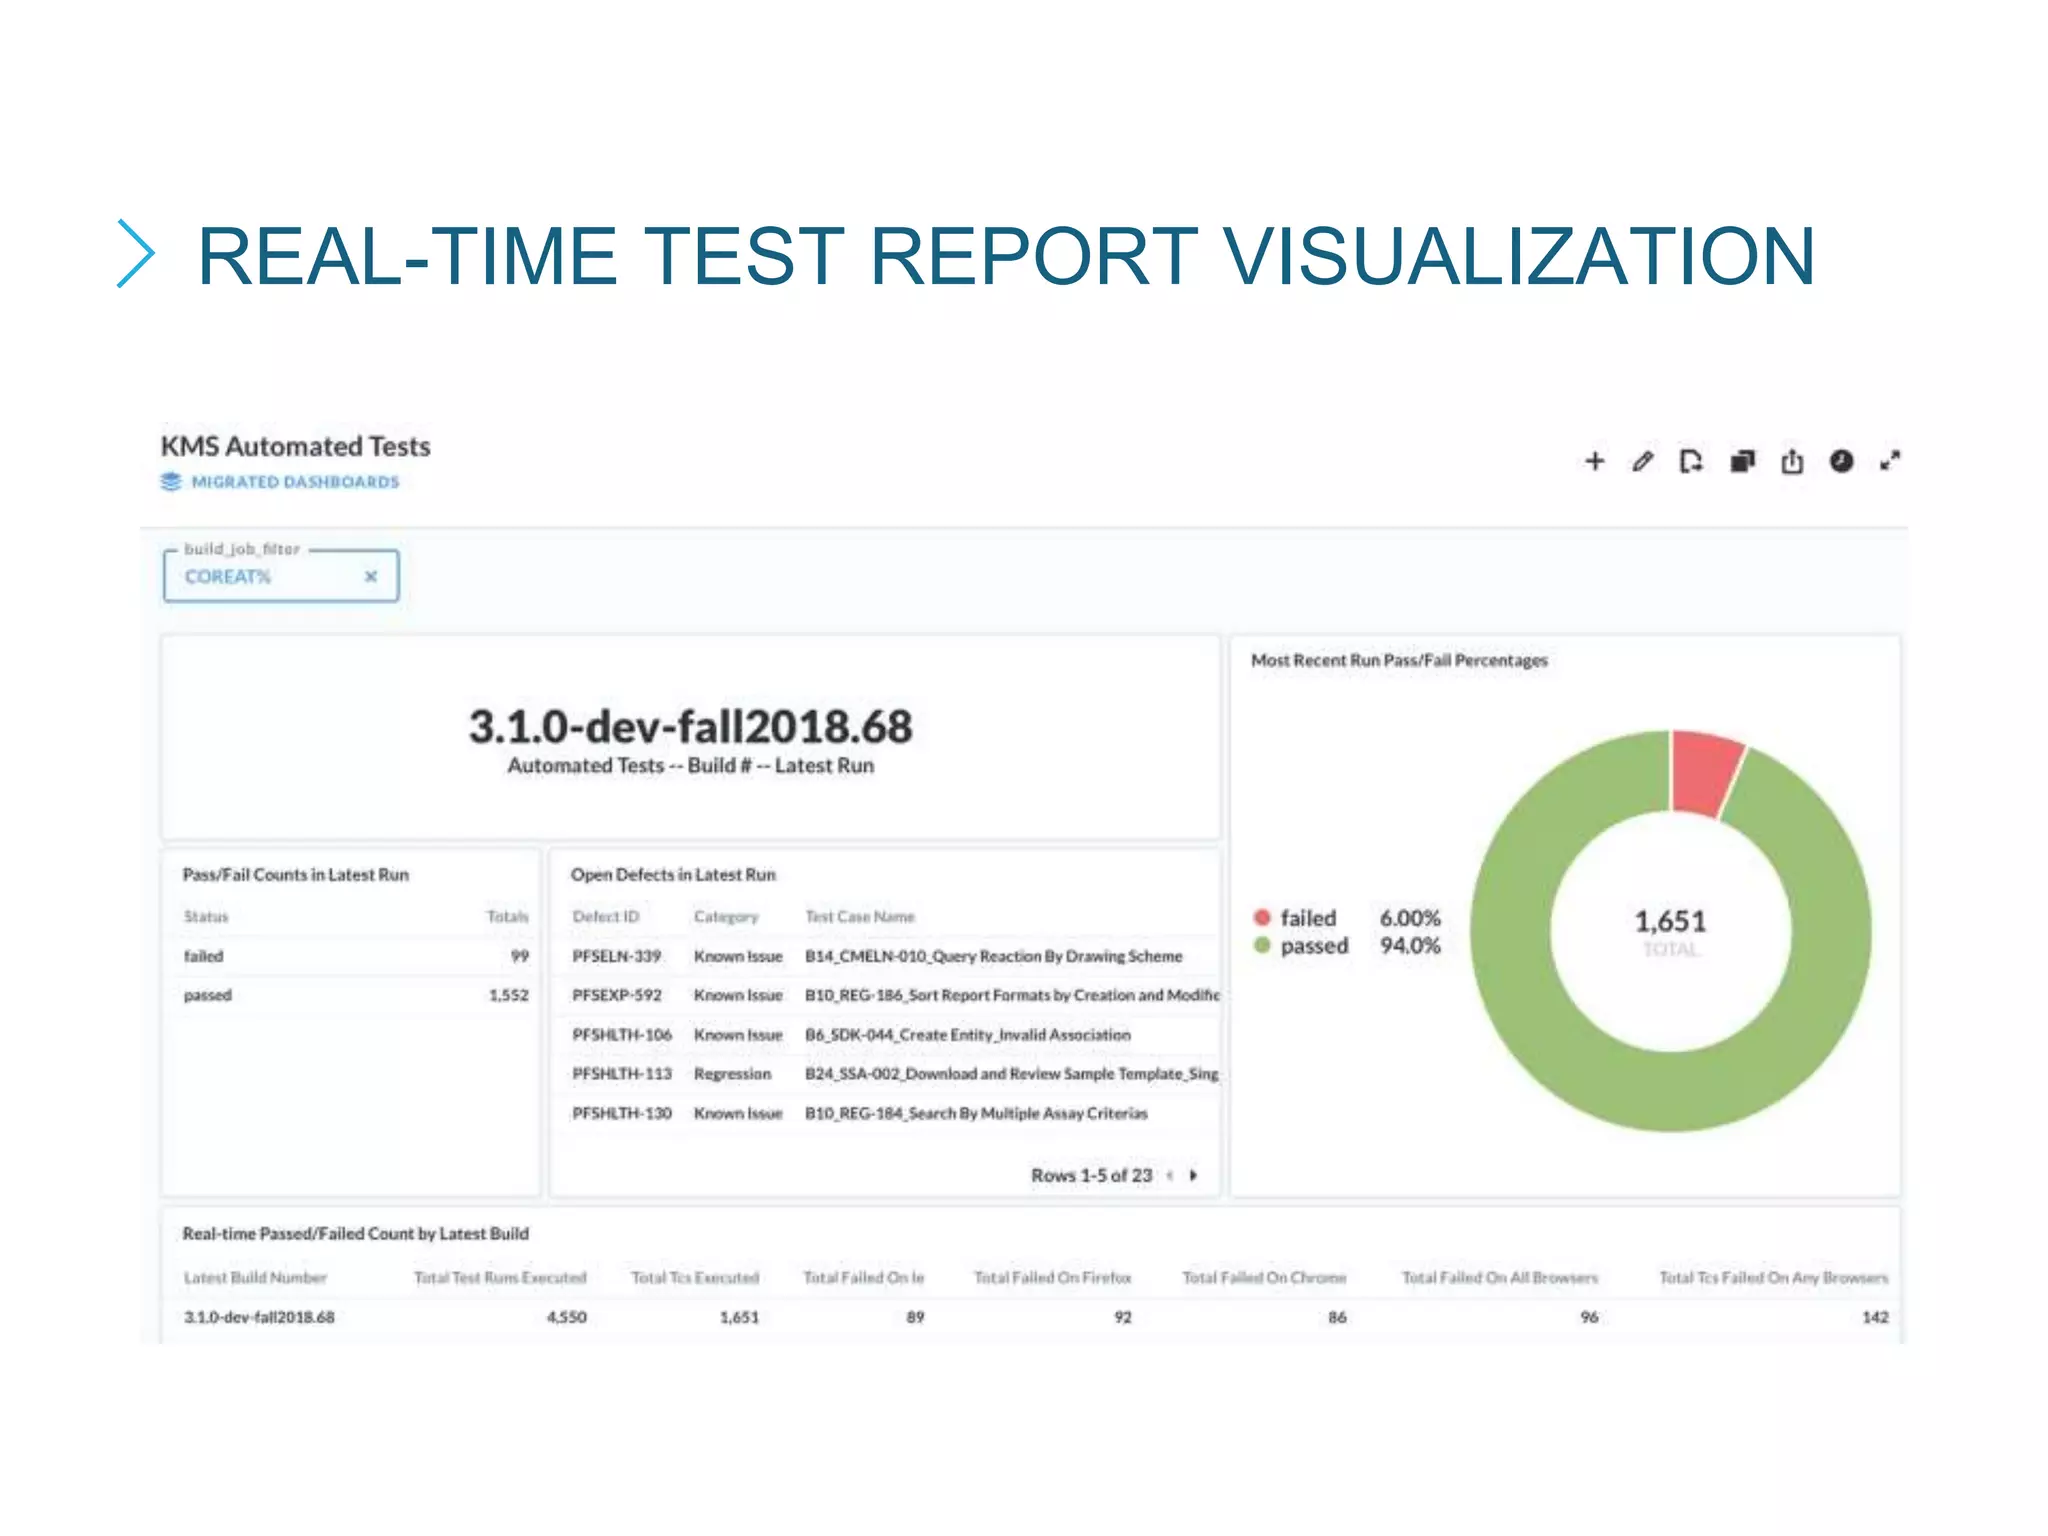Viewport: 2048px width, 1536px height.
Task: Open the Migrated Dashboards collection link
Action: [x=295, y=482]
